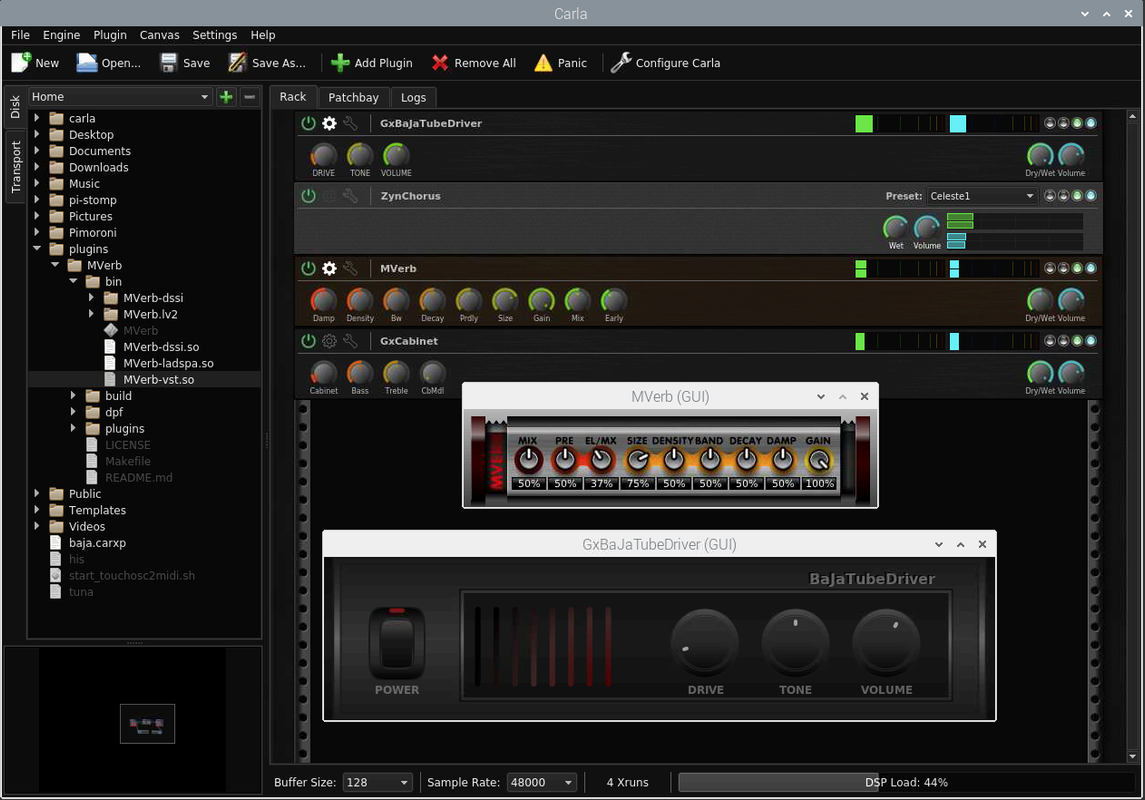Click SIZE knob in MVerb GUI
1145x800 pixels.
pyautogui.click(x=637, y=460)
